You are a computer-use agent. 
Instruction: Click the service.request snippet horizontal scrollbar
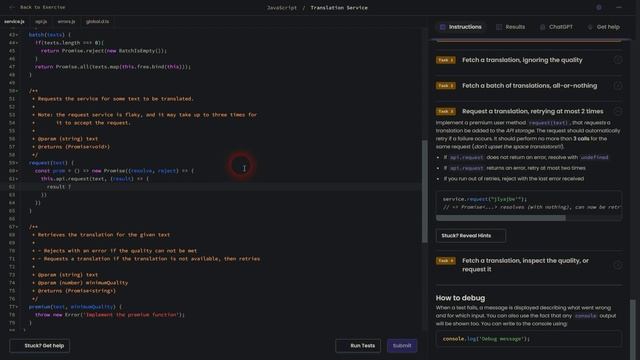coord(501,218)
